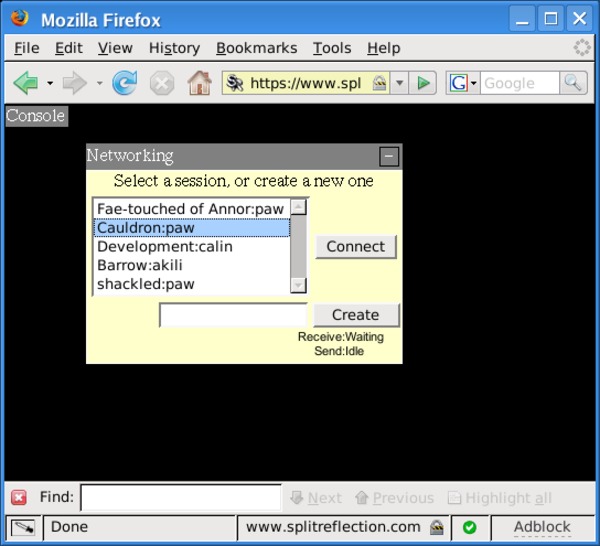This screenshot has height=546, width=600.
Task: Open the View menu
Action: tap(115, 48)
